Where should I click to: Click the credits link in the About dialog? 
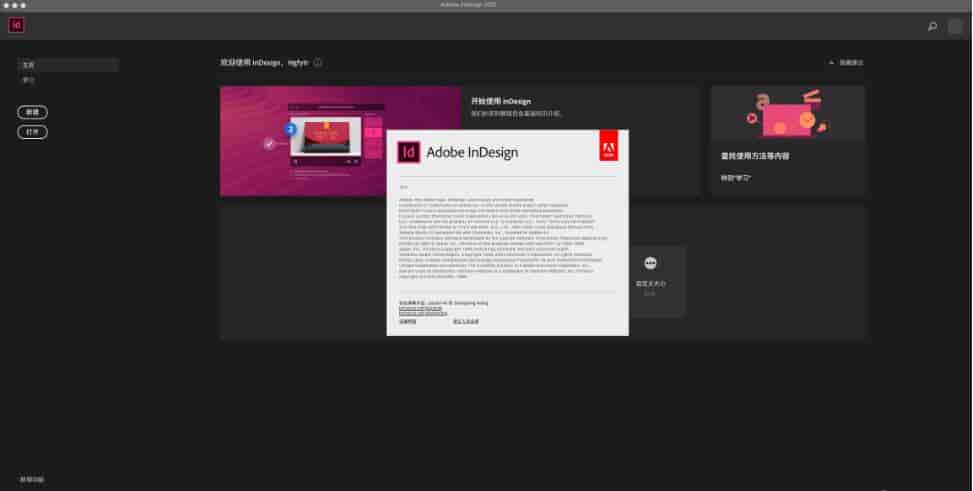(x=466, y=322)
